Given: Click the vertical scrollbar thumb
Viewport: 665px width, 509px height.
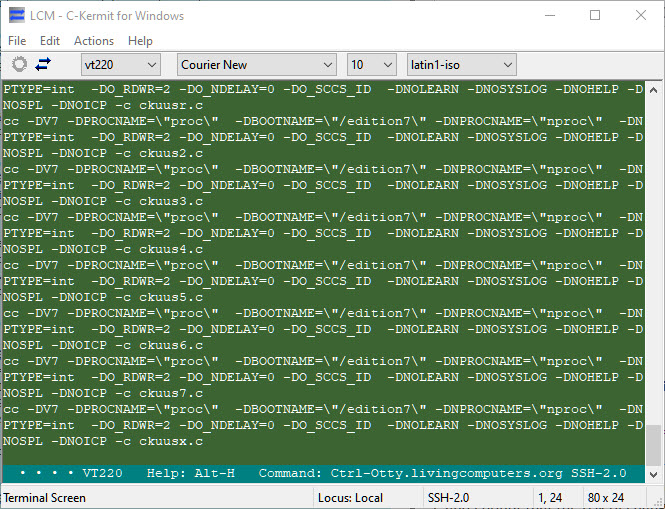Looking at the screenshot, I should (654, 445).
